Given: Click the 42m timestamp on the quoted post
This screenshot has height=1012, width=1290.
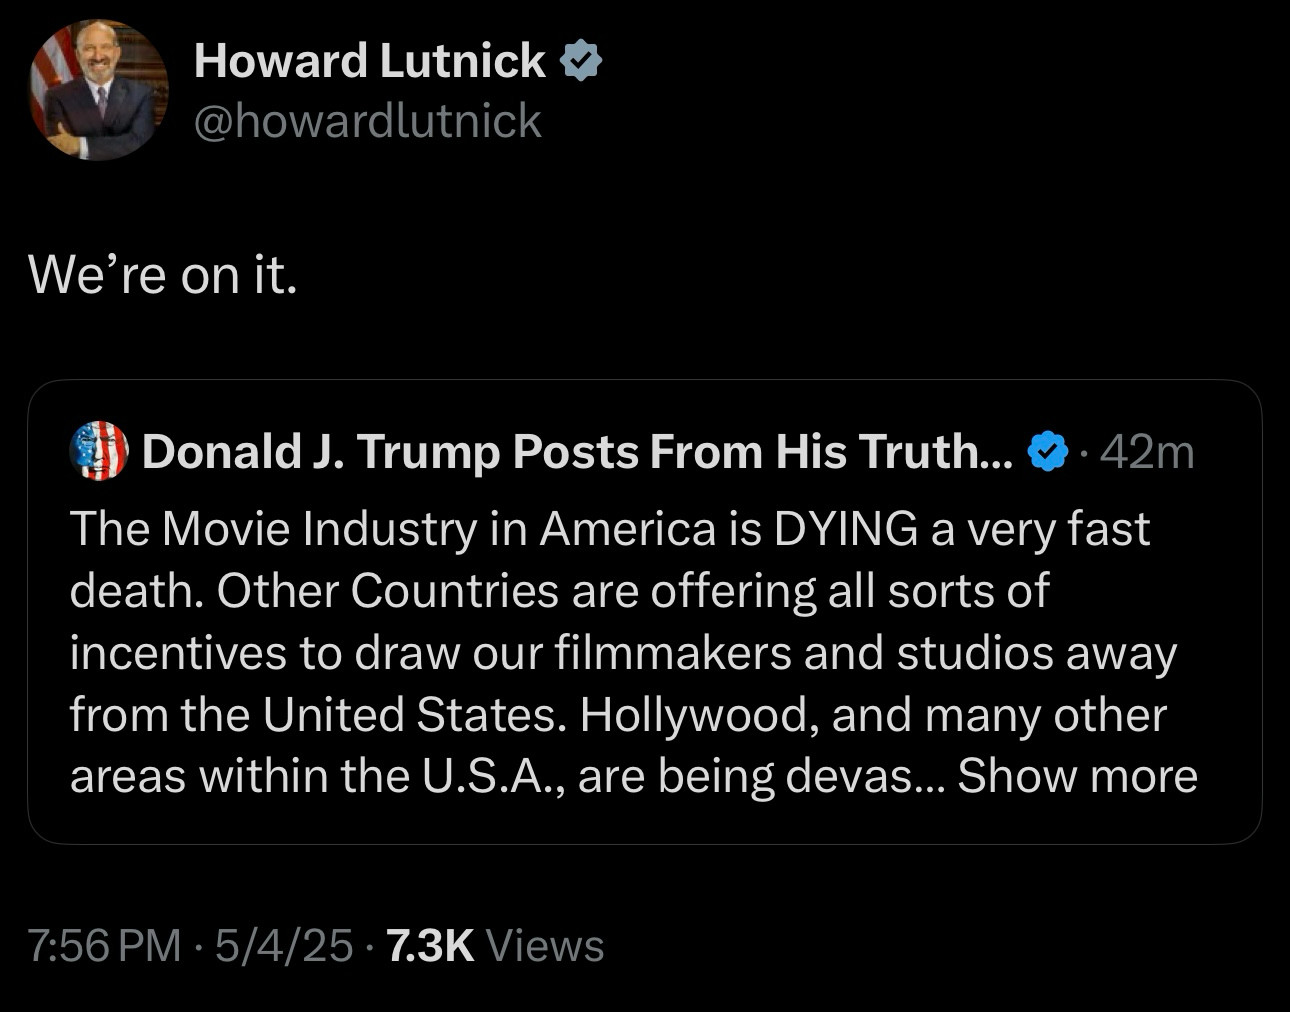Looking at the screenshot, I should [1147, 453].
